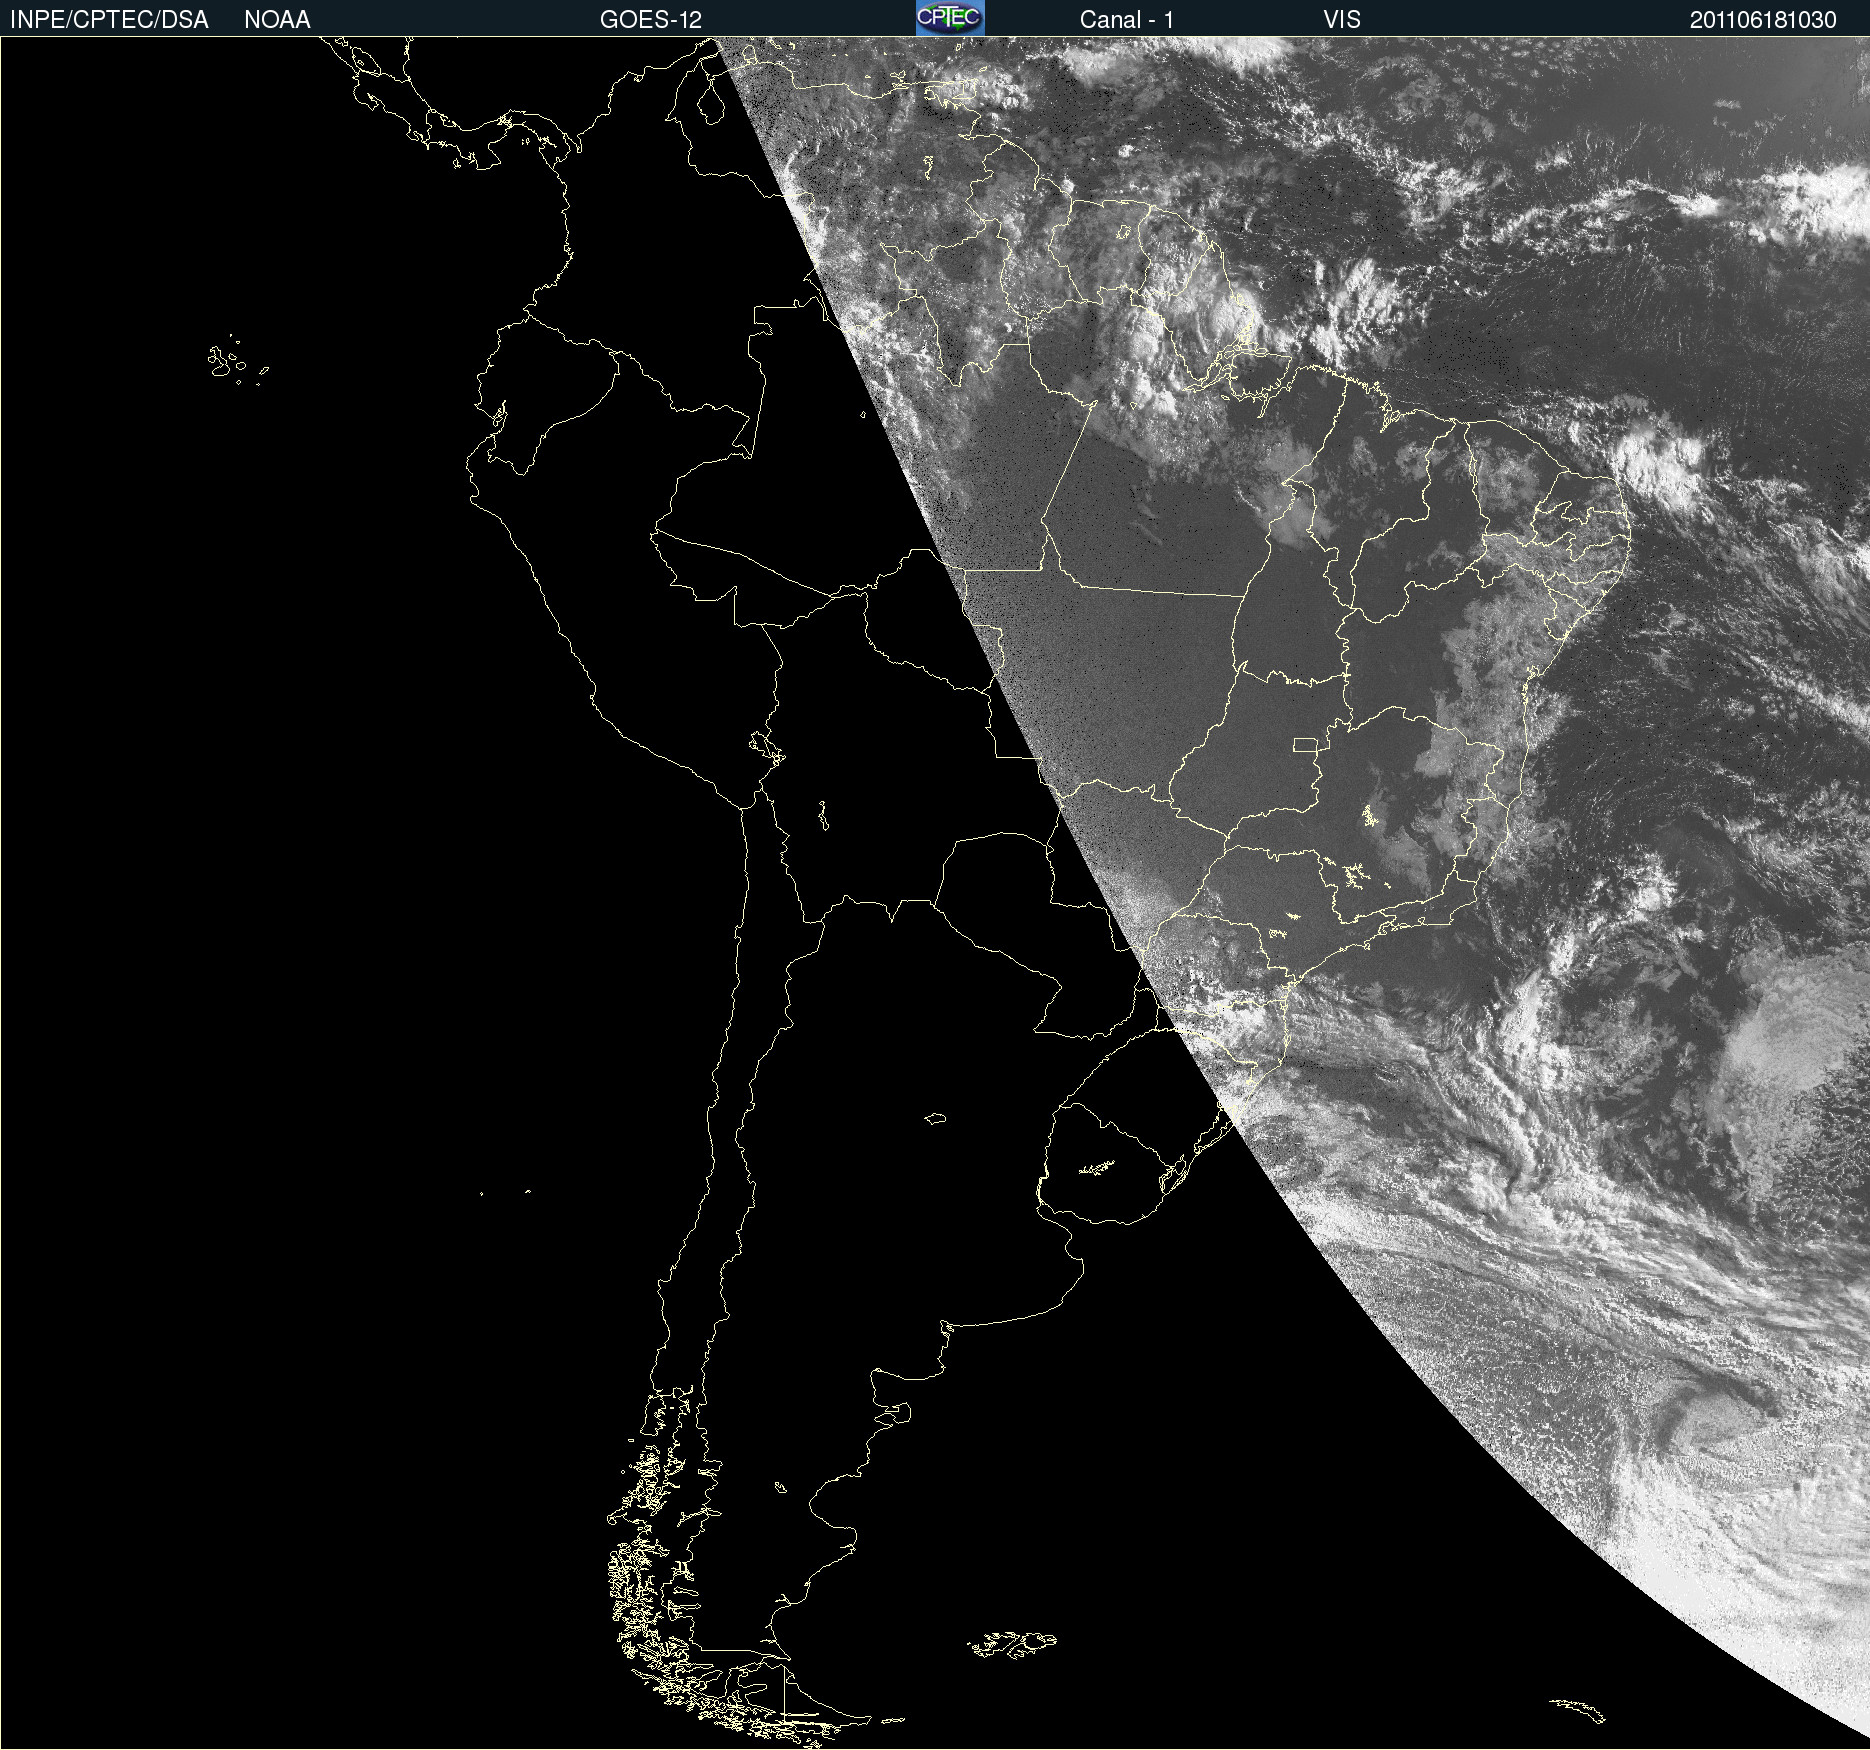Select the 201106181030 timestamp
The image size is (1870, 1750).
point(1763,20)
